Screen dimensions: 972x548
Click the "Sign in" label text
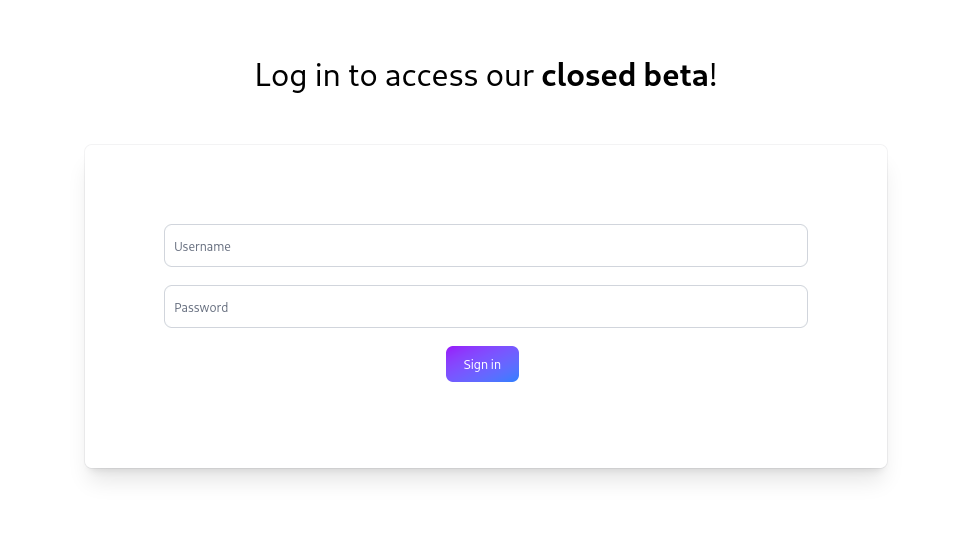[482, 365]
